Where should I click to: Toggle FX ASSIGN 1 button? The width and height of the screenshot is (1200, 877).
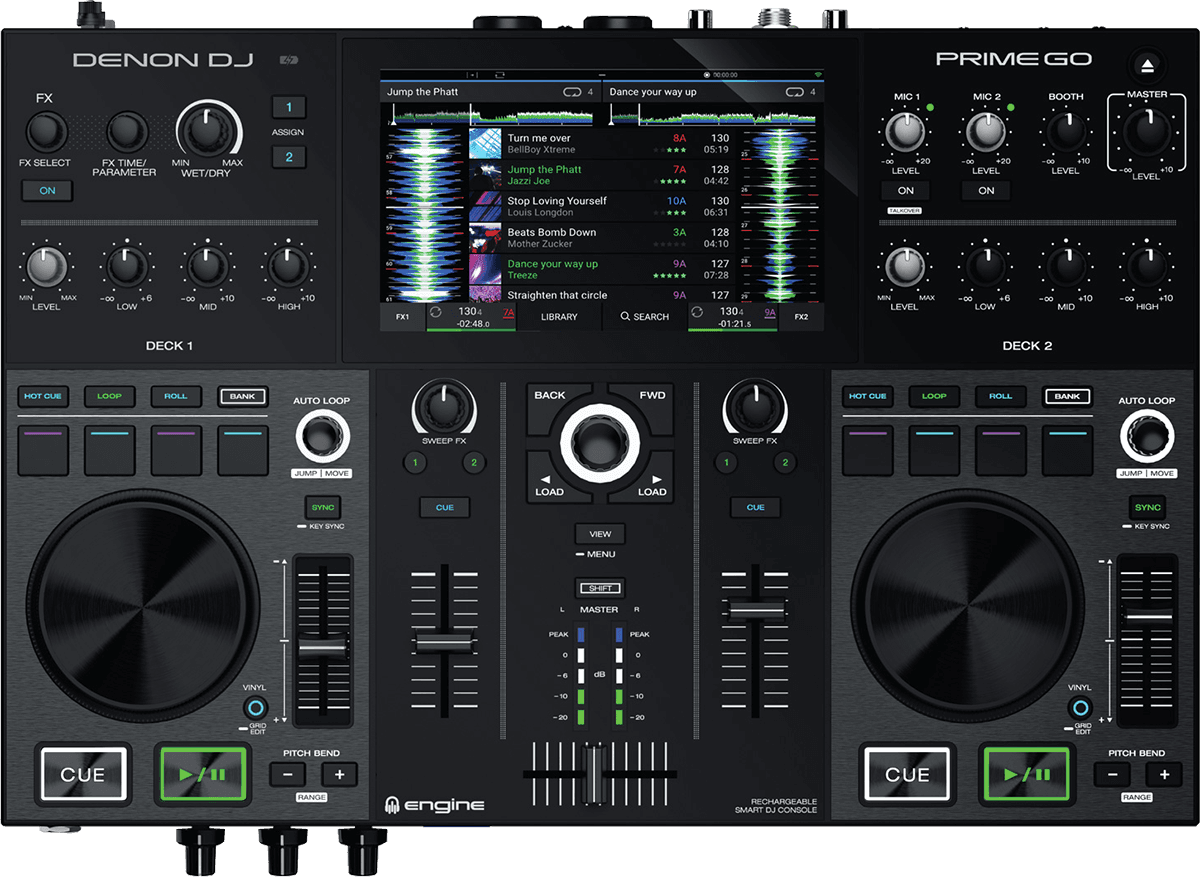289,107
